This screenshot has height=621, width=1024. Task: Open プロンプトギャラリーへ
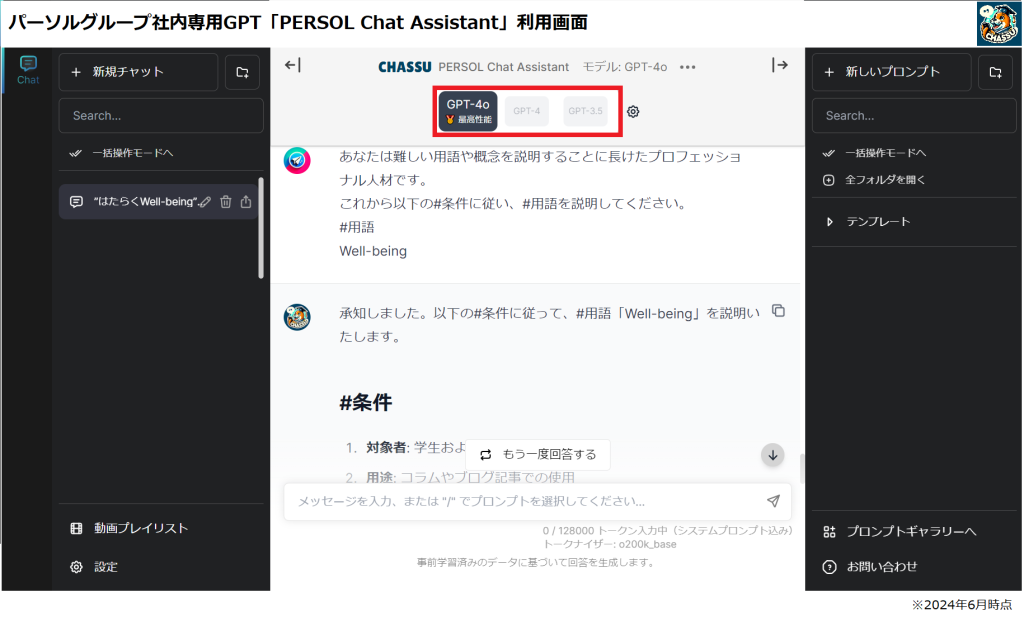(900, 532)
